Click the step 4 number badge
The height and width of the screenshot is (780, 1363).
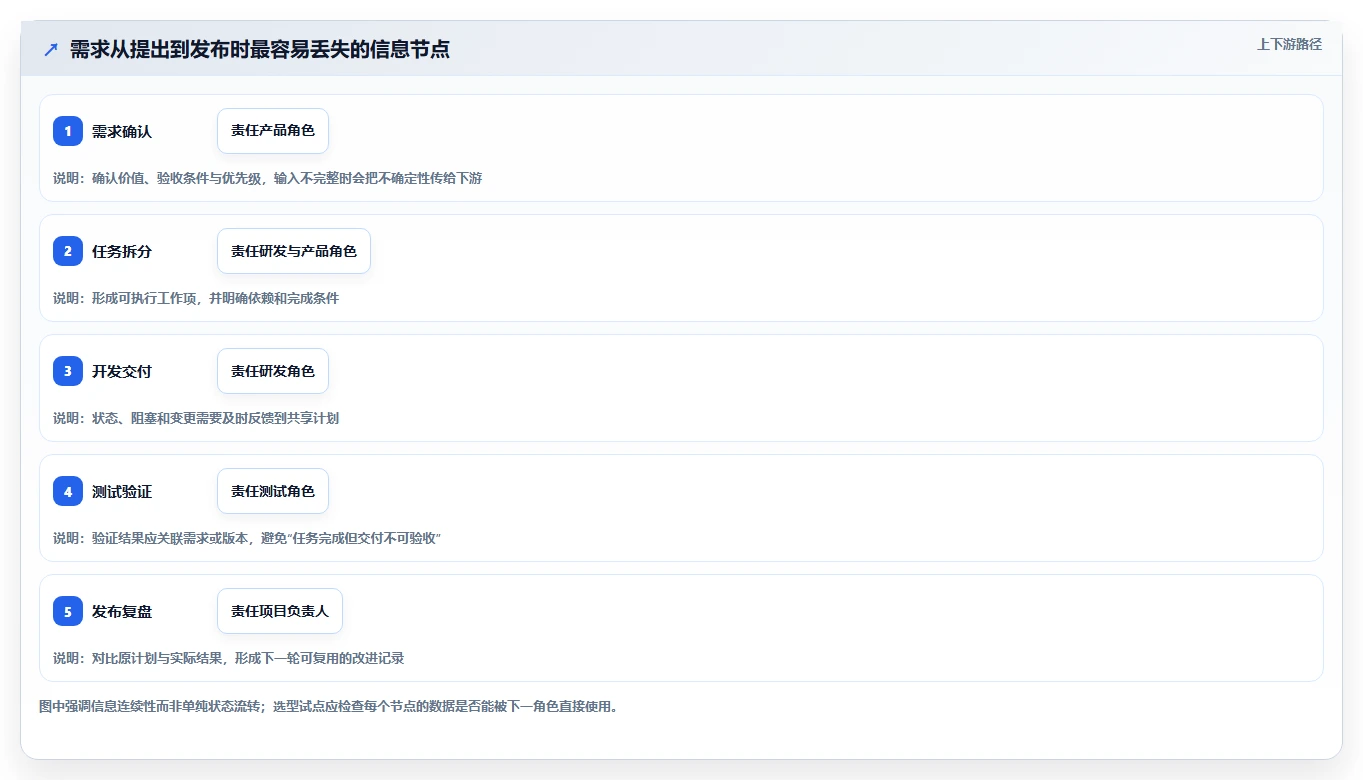[x=68, y=491]
